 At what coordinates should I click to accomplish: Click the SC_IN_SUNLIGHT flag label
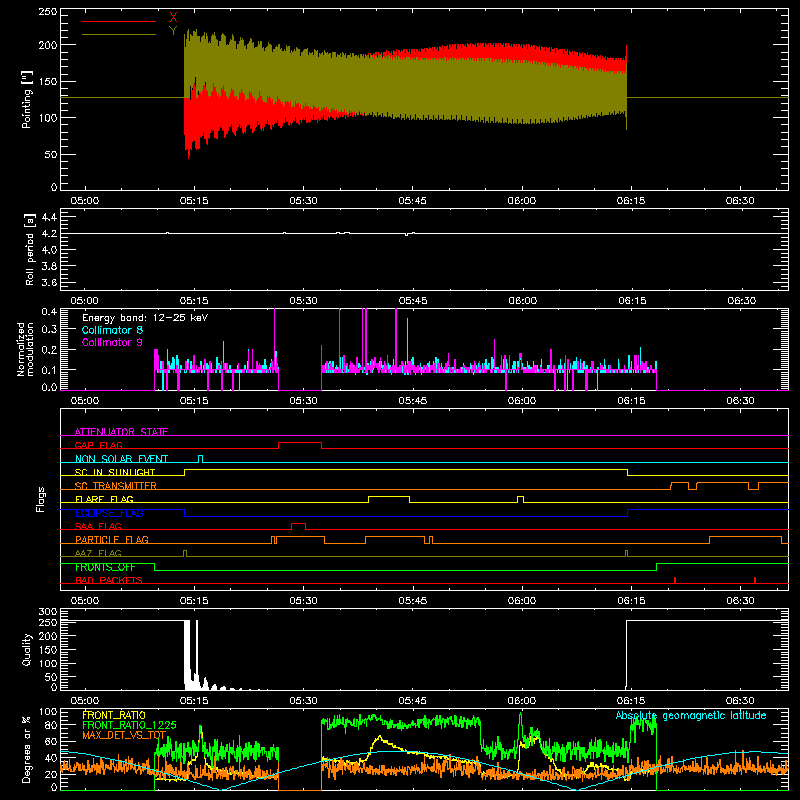[x=115, y=472]
